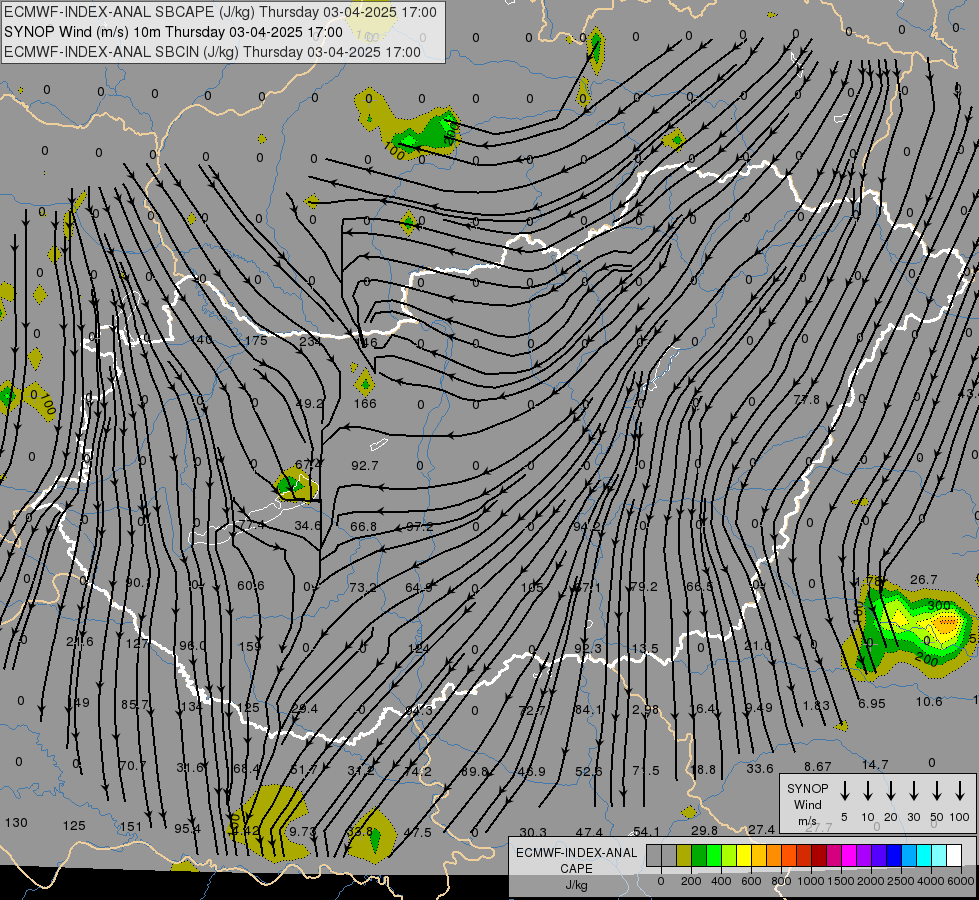
Task: Select the SBCIN title line in the header box
Action: pyautogui.click(x=212, y=52)
